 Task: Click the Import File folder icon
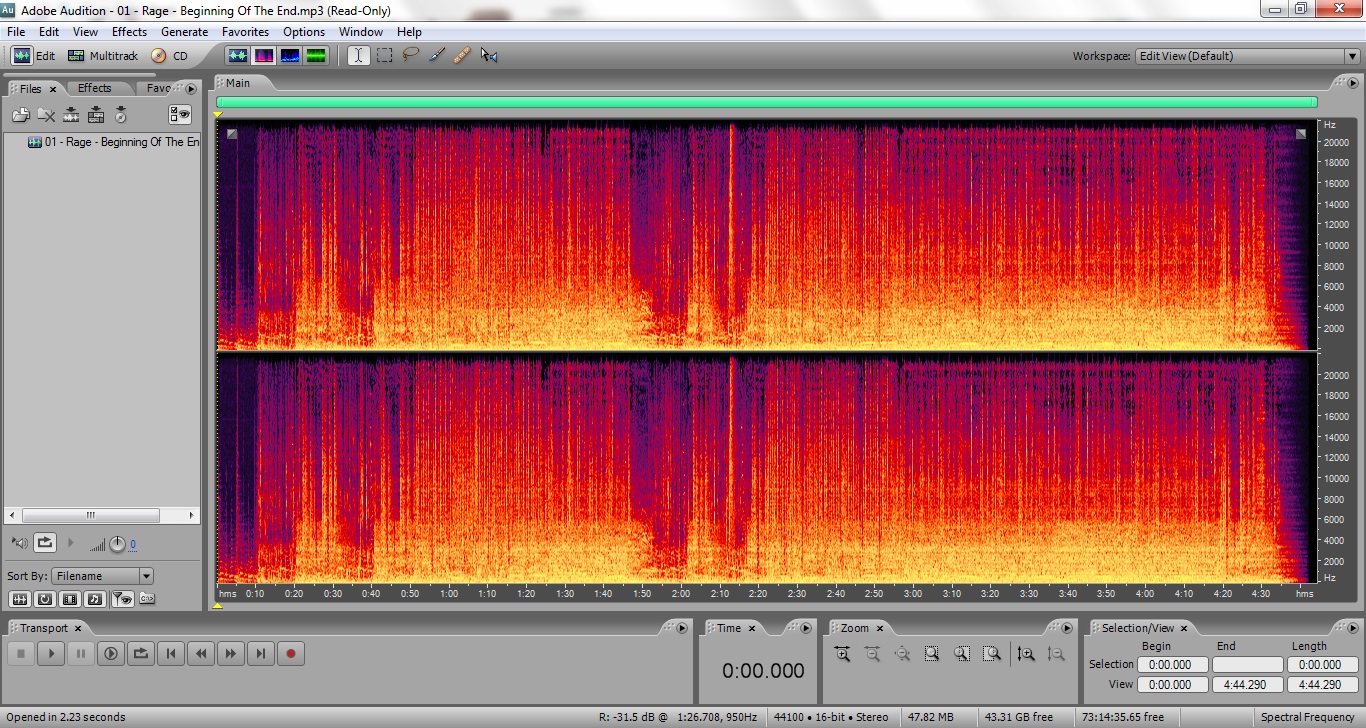20,115
